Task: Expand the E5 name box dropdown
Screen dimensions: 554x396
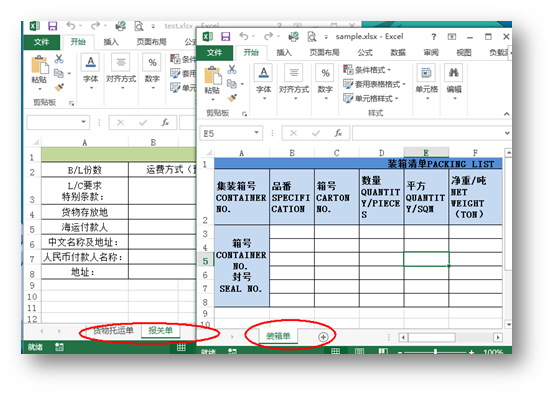Action: (257, 133)
